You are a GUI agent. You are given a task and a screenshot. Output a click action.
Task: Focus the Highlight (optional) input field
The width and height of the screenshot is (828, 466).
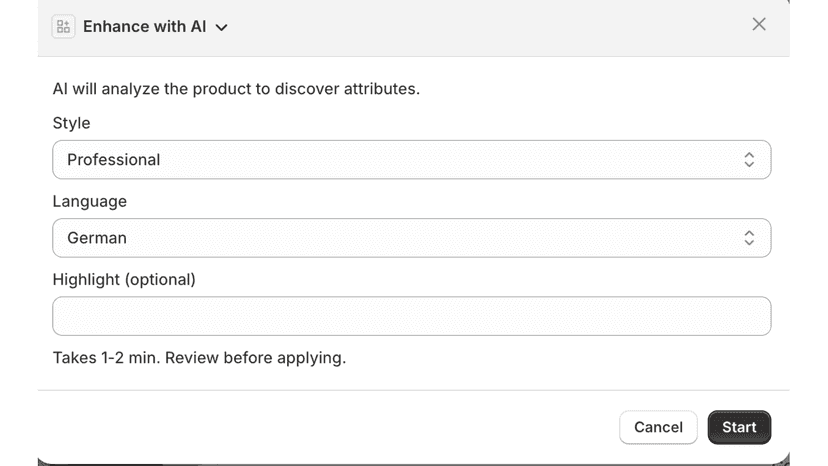[412, 316]
